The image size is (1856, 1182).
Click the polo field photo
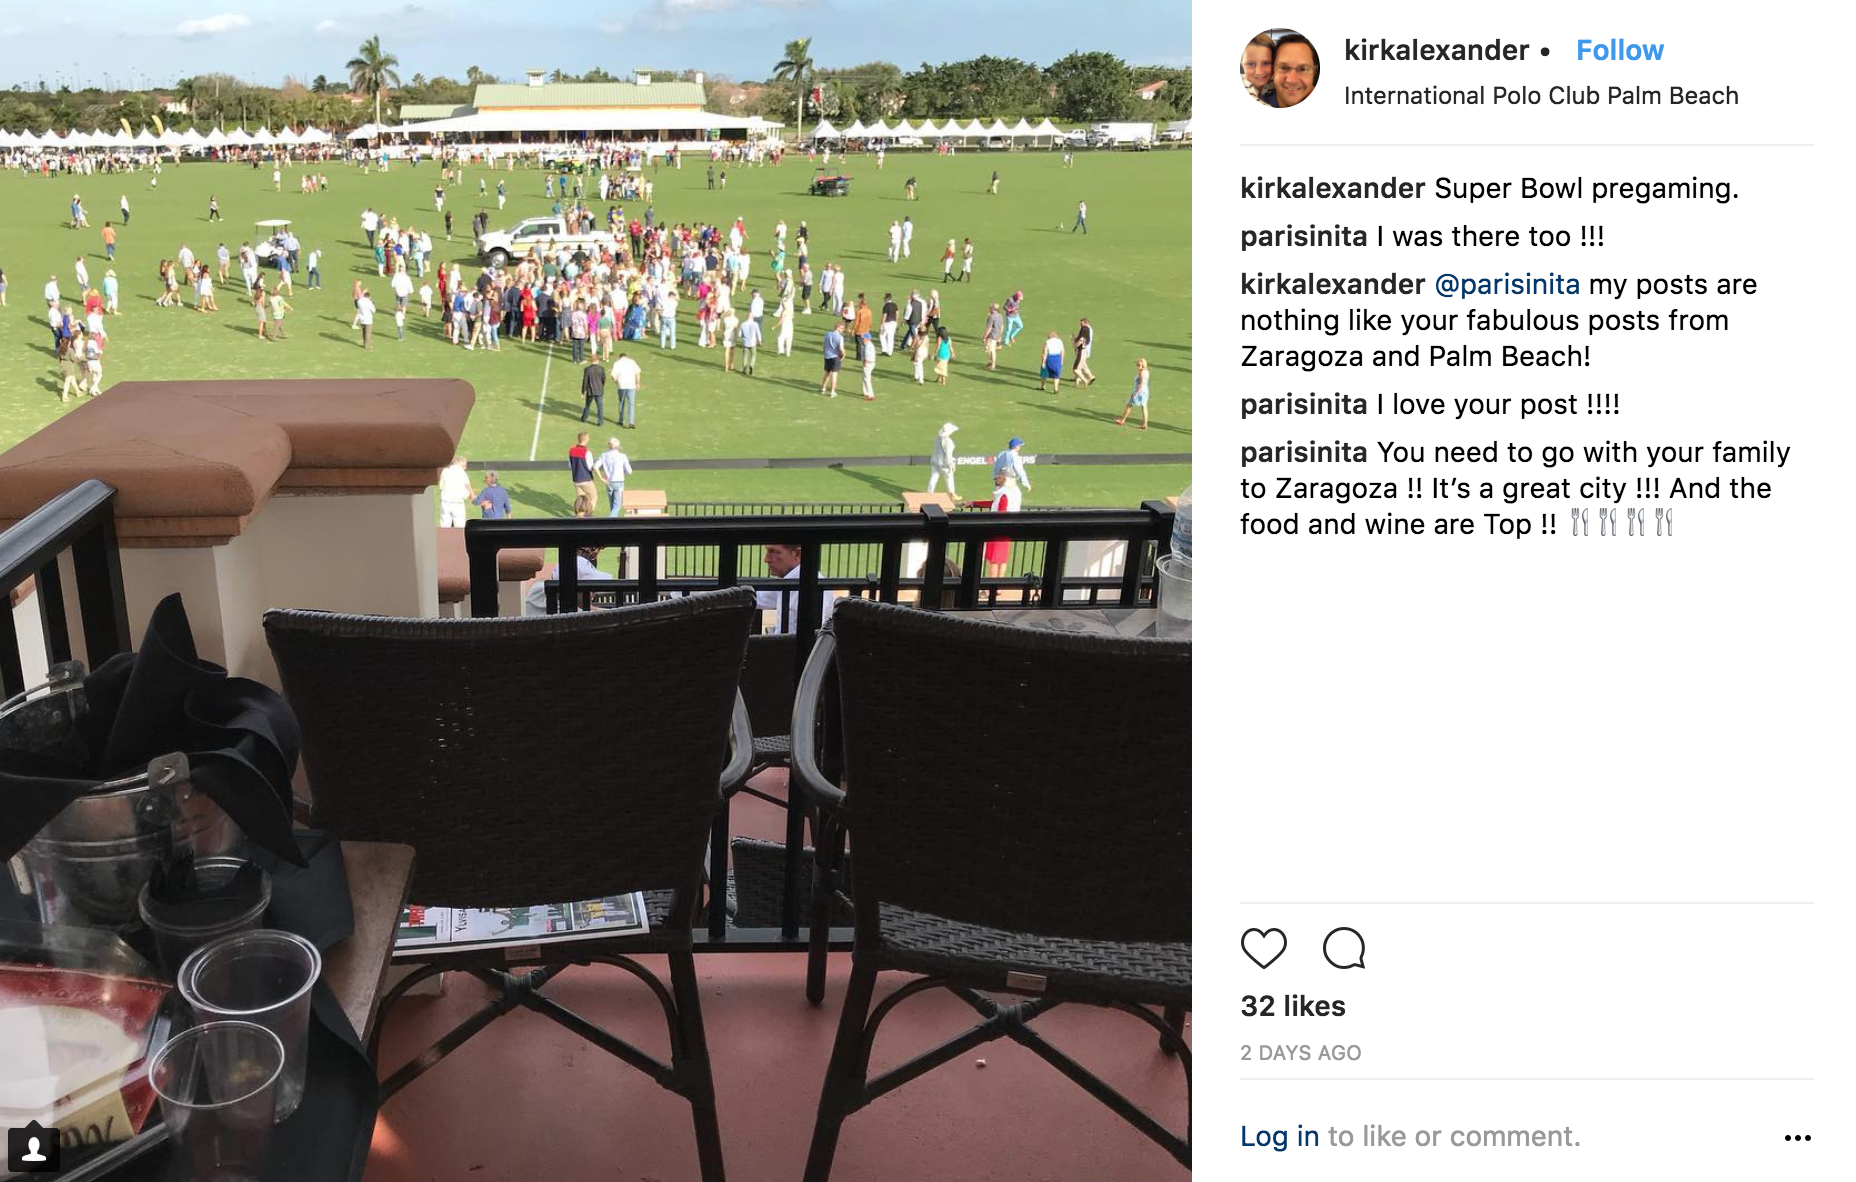point(596,591)
